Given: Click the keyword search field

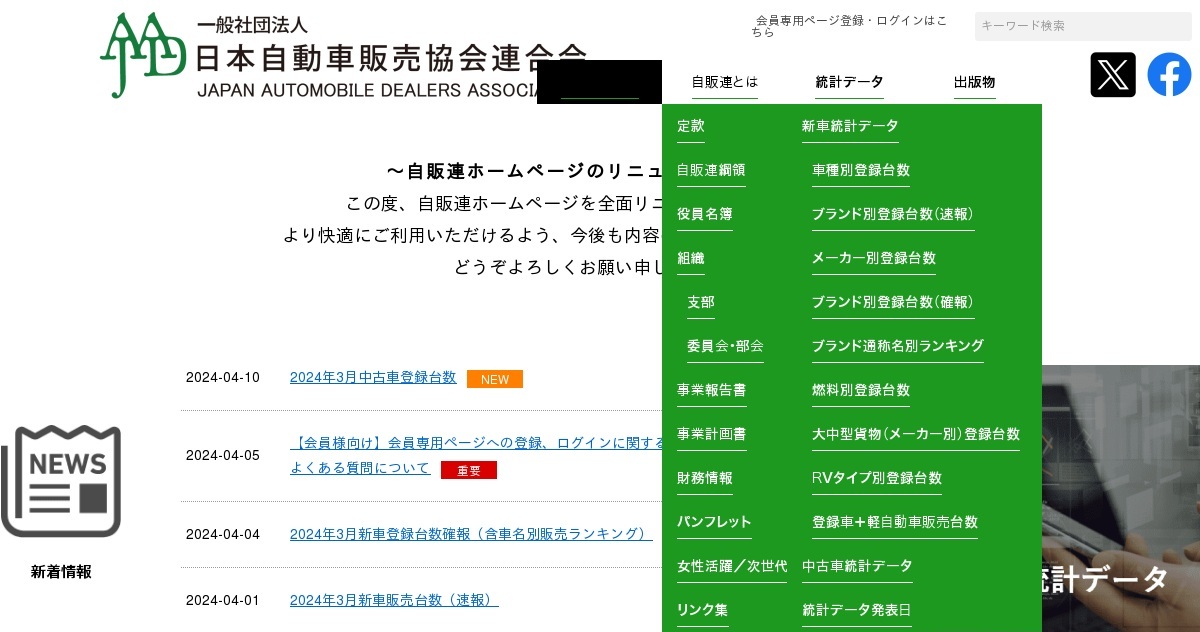Looking at the screenshot, I should (1082, 26).
